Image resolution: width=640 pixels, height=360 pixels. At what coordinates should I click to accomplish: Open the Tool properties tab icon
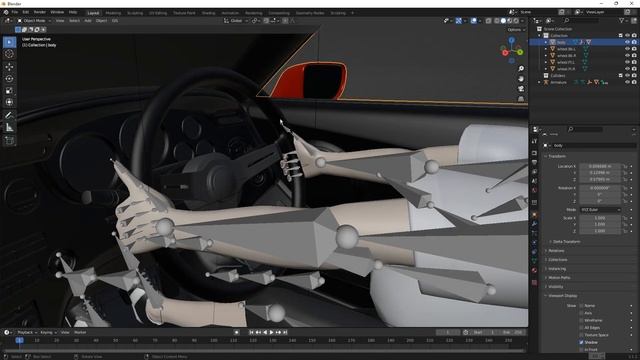tap(534, 141)
